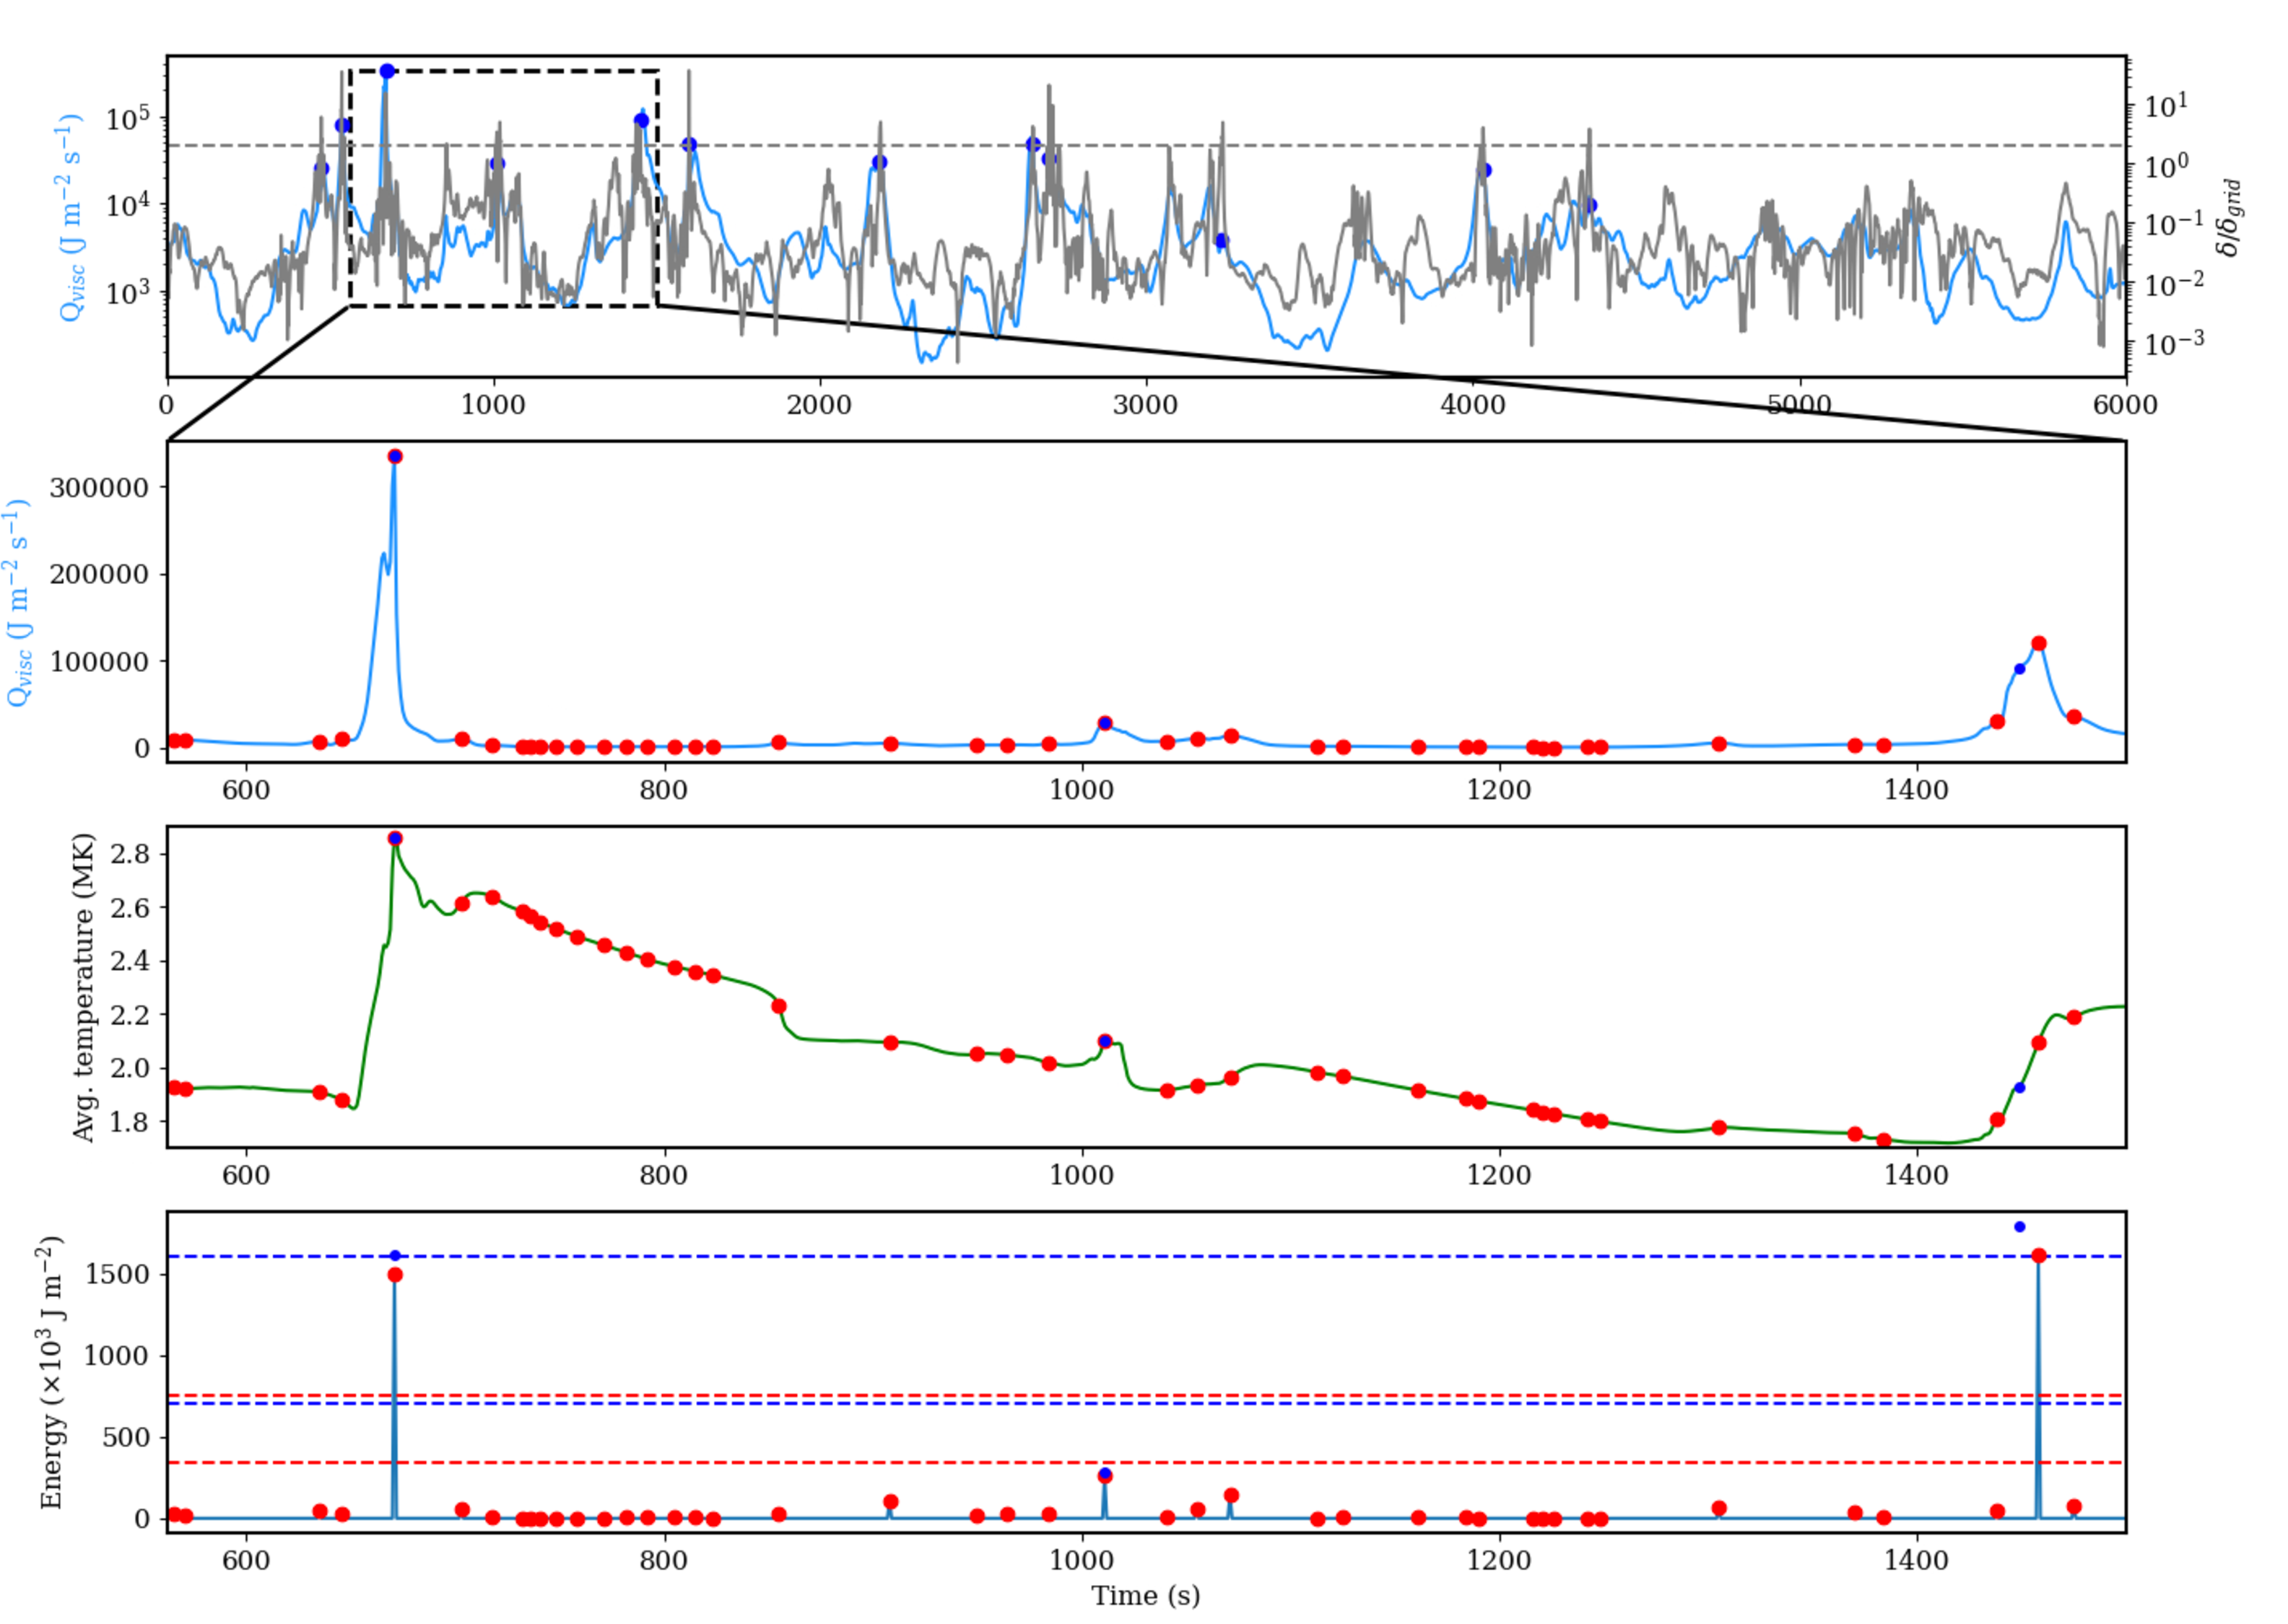This screenshot has height=1624, width=2288.
Task: Click the δ/δgrid right axis label
Action: (x=2229, y=218)
